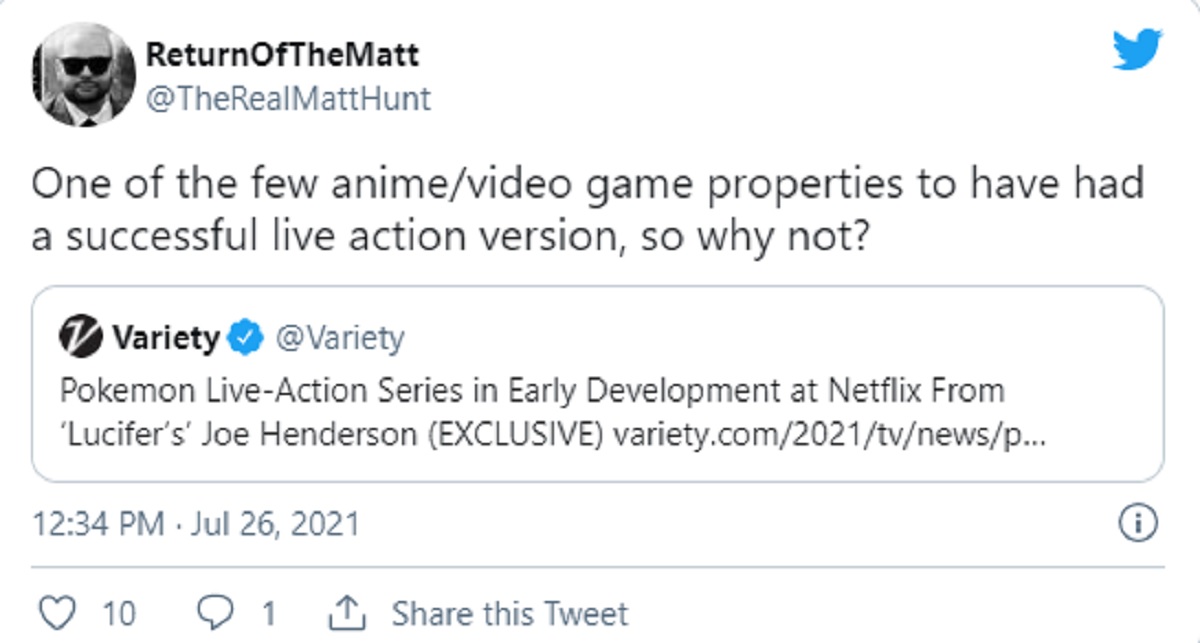
Task: Open the quoted Pokemon Live-Action Series headline
Action: [x=530, y=389]
